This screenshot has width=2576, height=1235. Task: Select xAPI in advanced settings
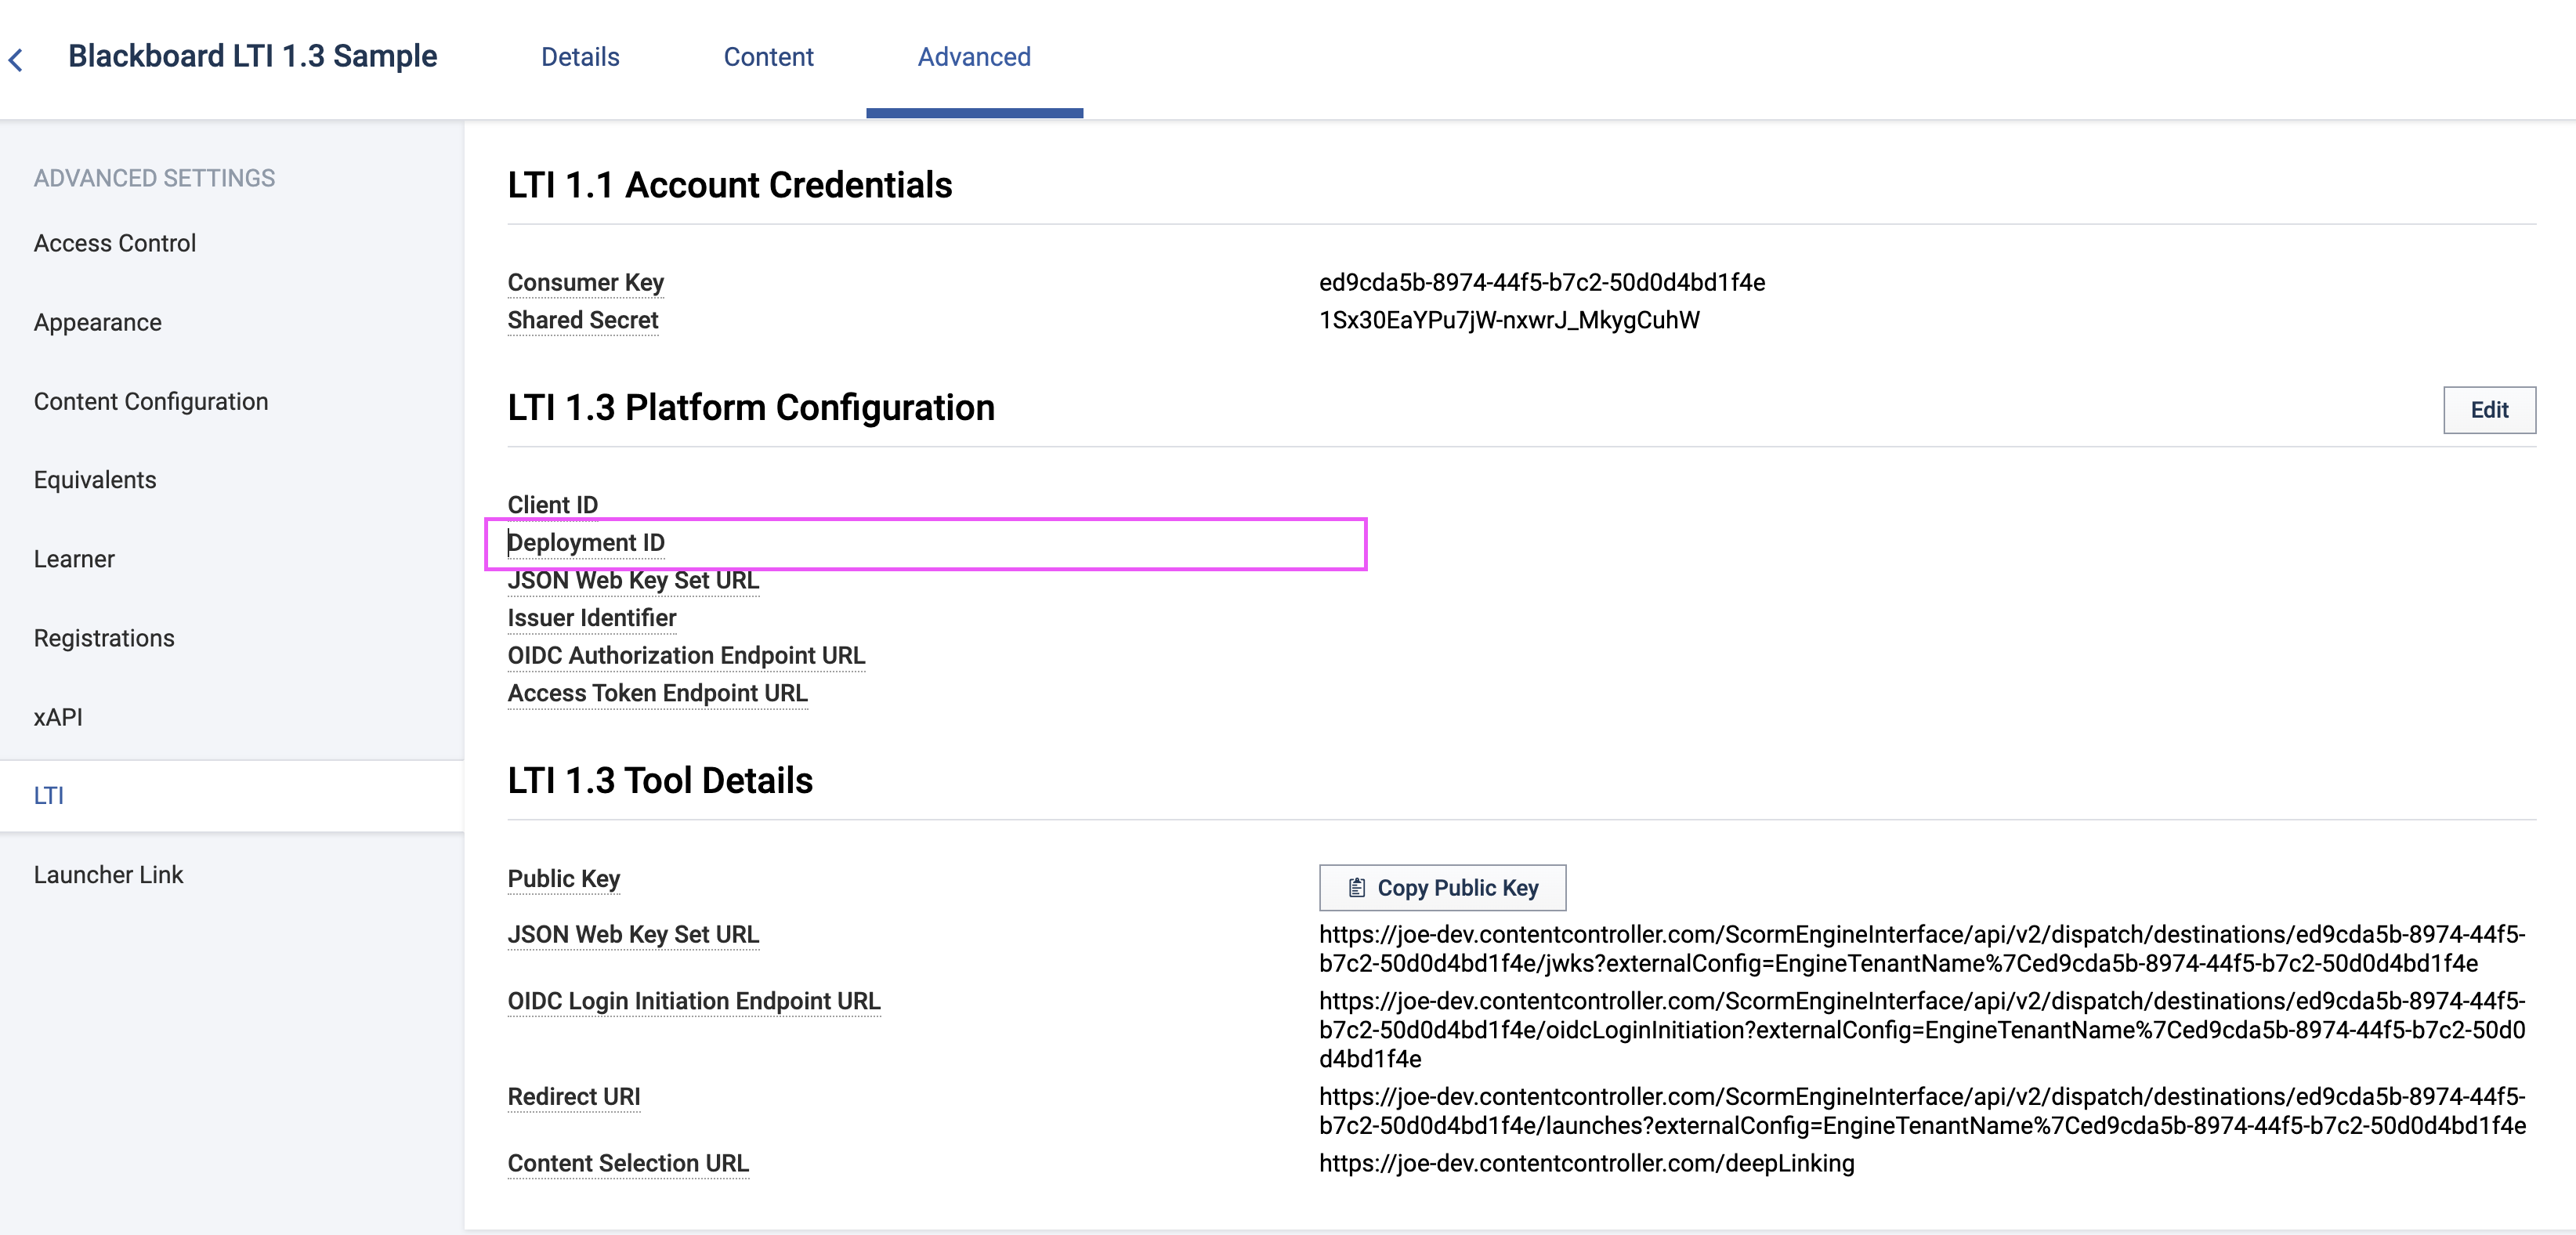point(58,717)
